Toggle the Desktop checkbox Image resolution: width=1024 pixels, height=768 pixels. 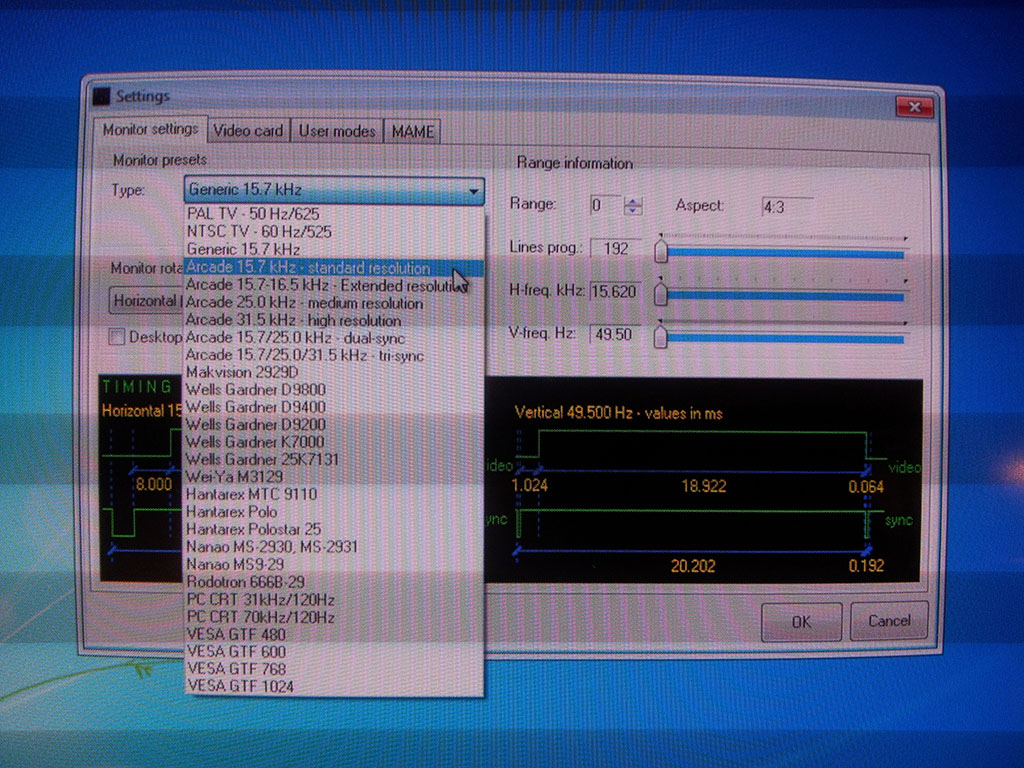pos(117,337)
